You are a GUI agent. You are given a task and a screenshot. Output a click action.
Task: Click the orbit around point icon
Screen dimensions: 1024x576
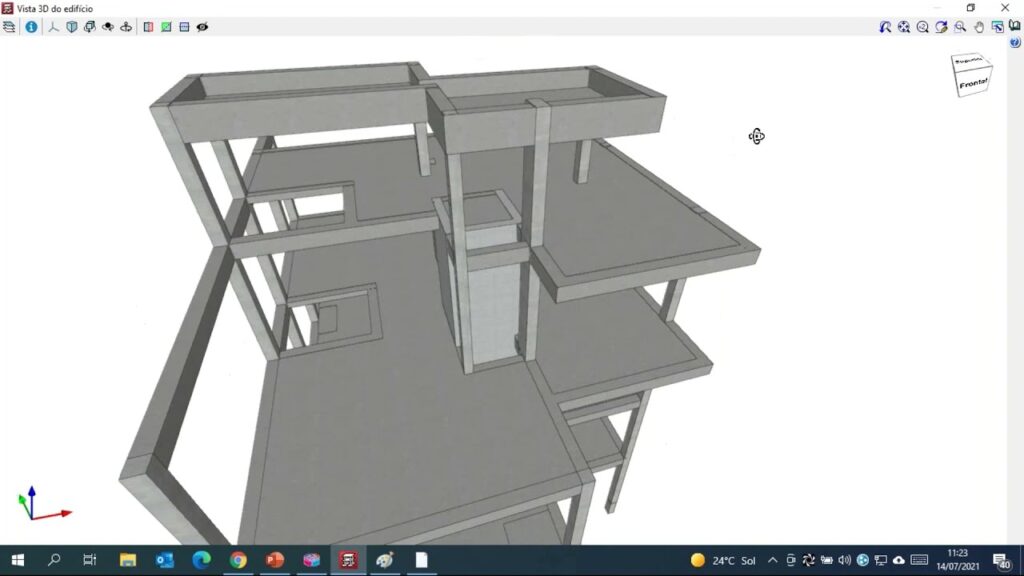pyautogui.click(x=126, y=27)
